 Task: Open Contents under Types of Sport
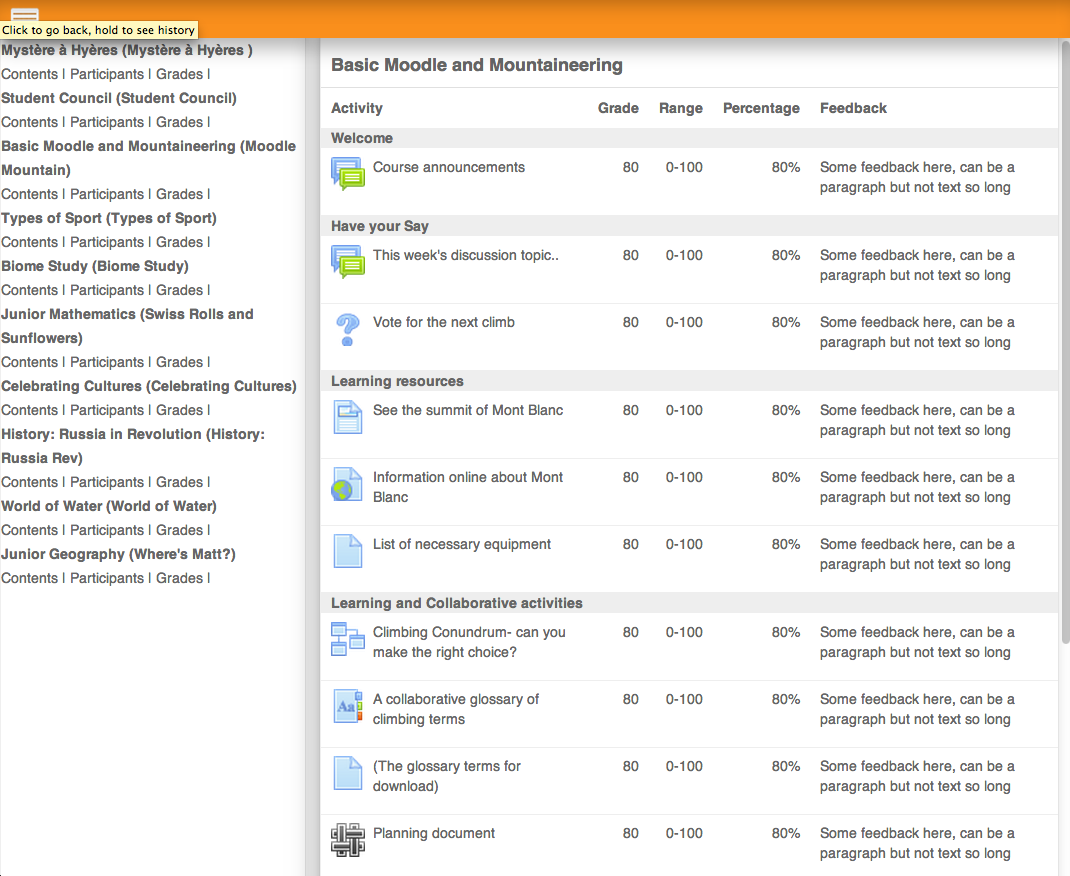point(29,242)
